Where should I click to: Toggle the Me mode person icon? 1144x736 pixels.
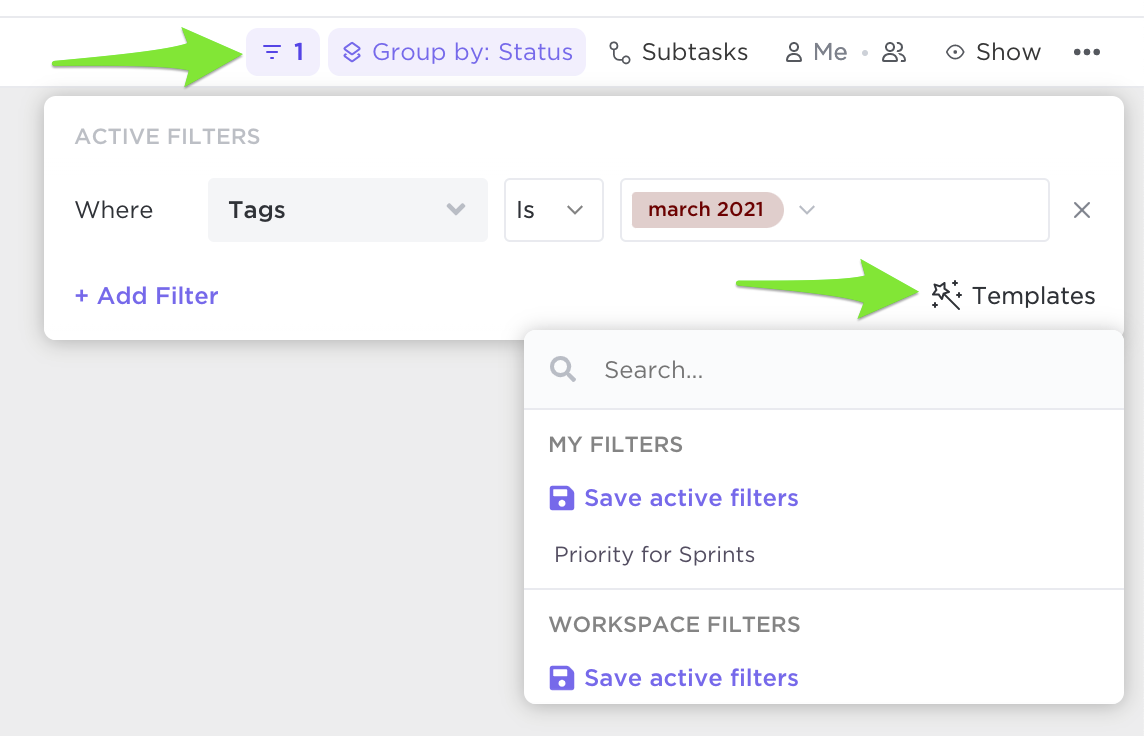[x=794, y=52]
